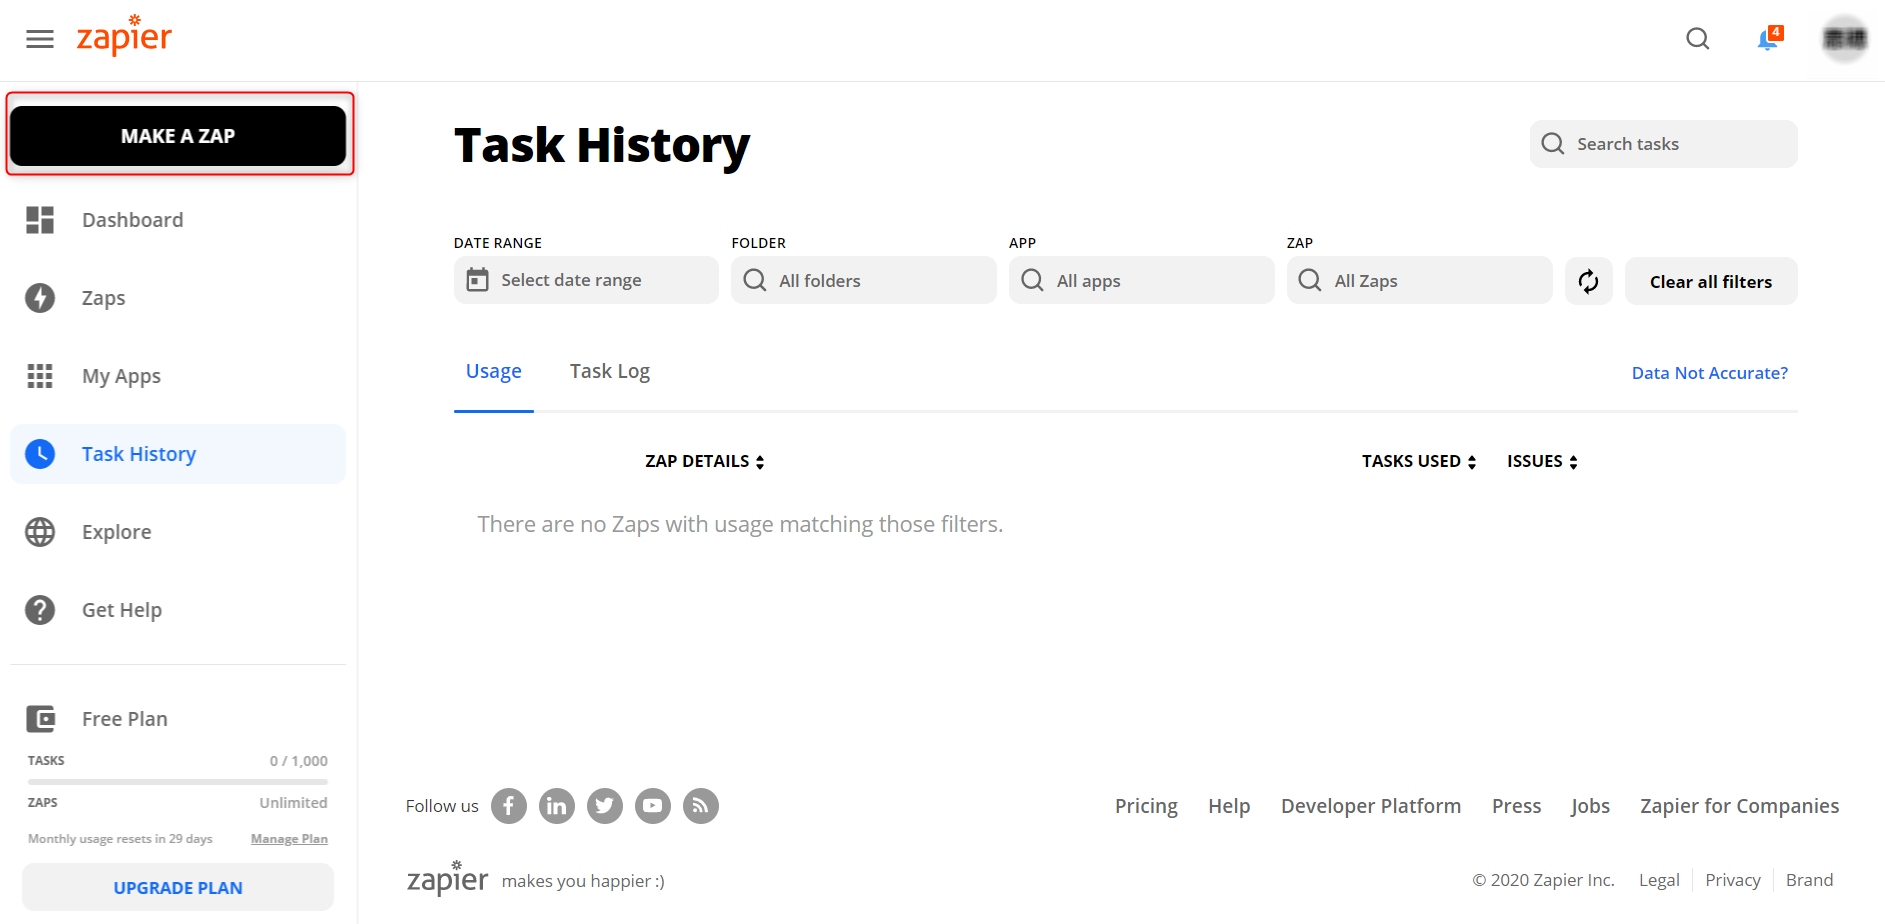Viewport: 1885px width, 924px height.
Task: Go to Dashboard in the sidebar
Action: [x=132, y=220]
